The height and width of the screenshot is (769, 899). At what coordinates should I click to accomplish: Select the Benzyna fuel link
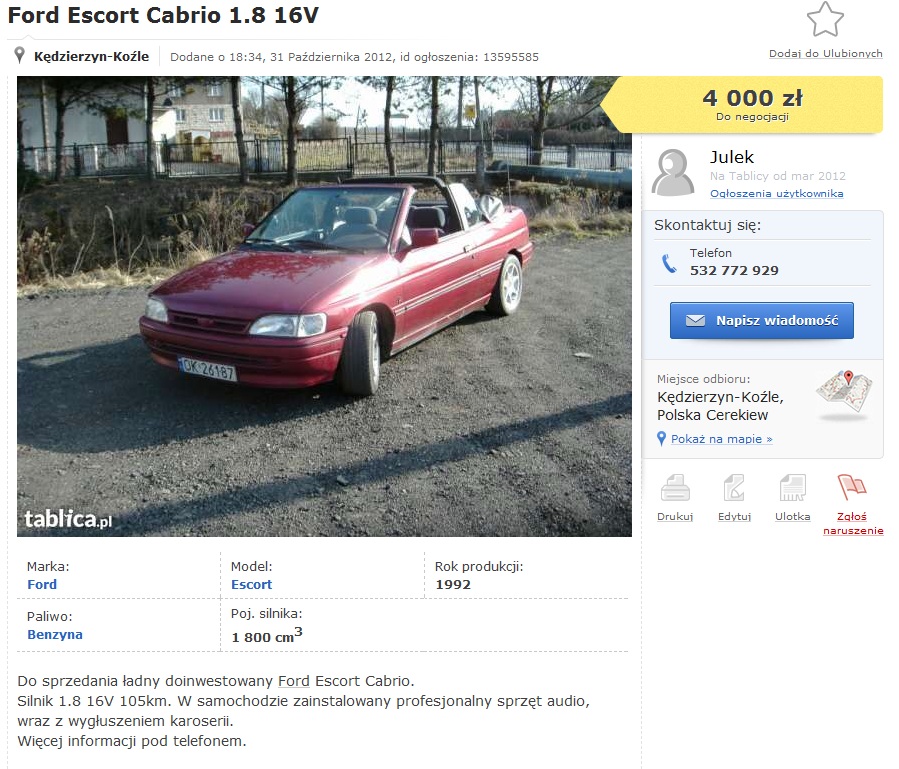coord(54,634)
